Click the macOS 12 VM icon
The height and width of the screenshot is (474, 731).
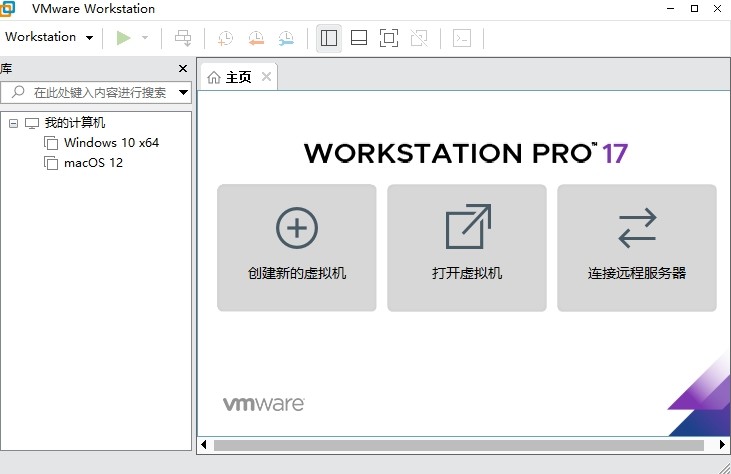click(51, 163)
